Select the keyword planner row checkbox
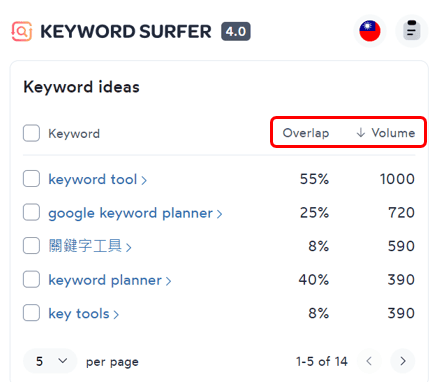 pyautogui.click(x=31, y=279)
